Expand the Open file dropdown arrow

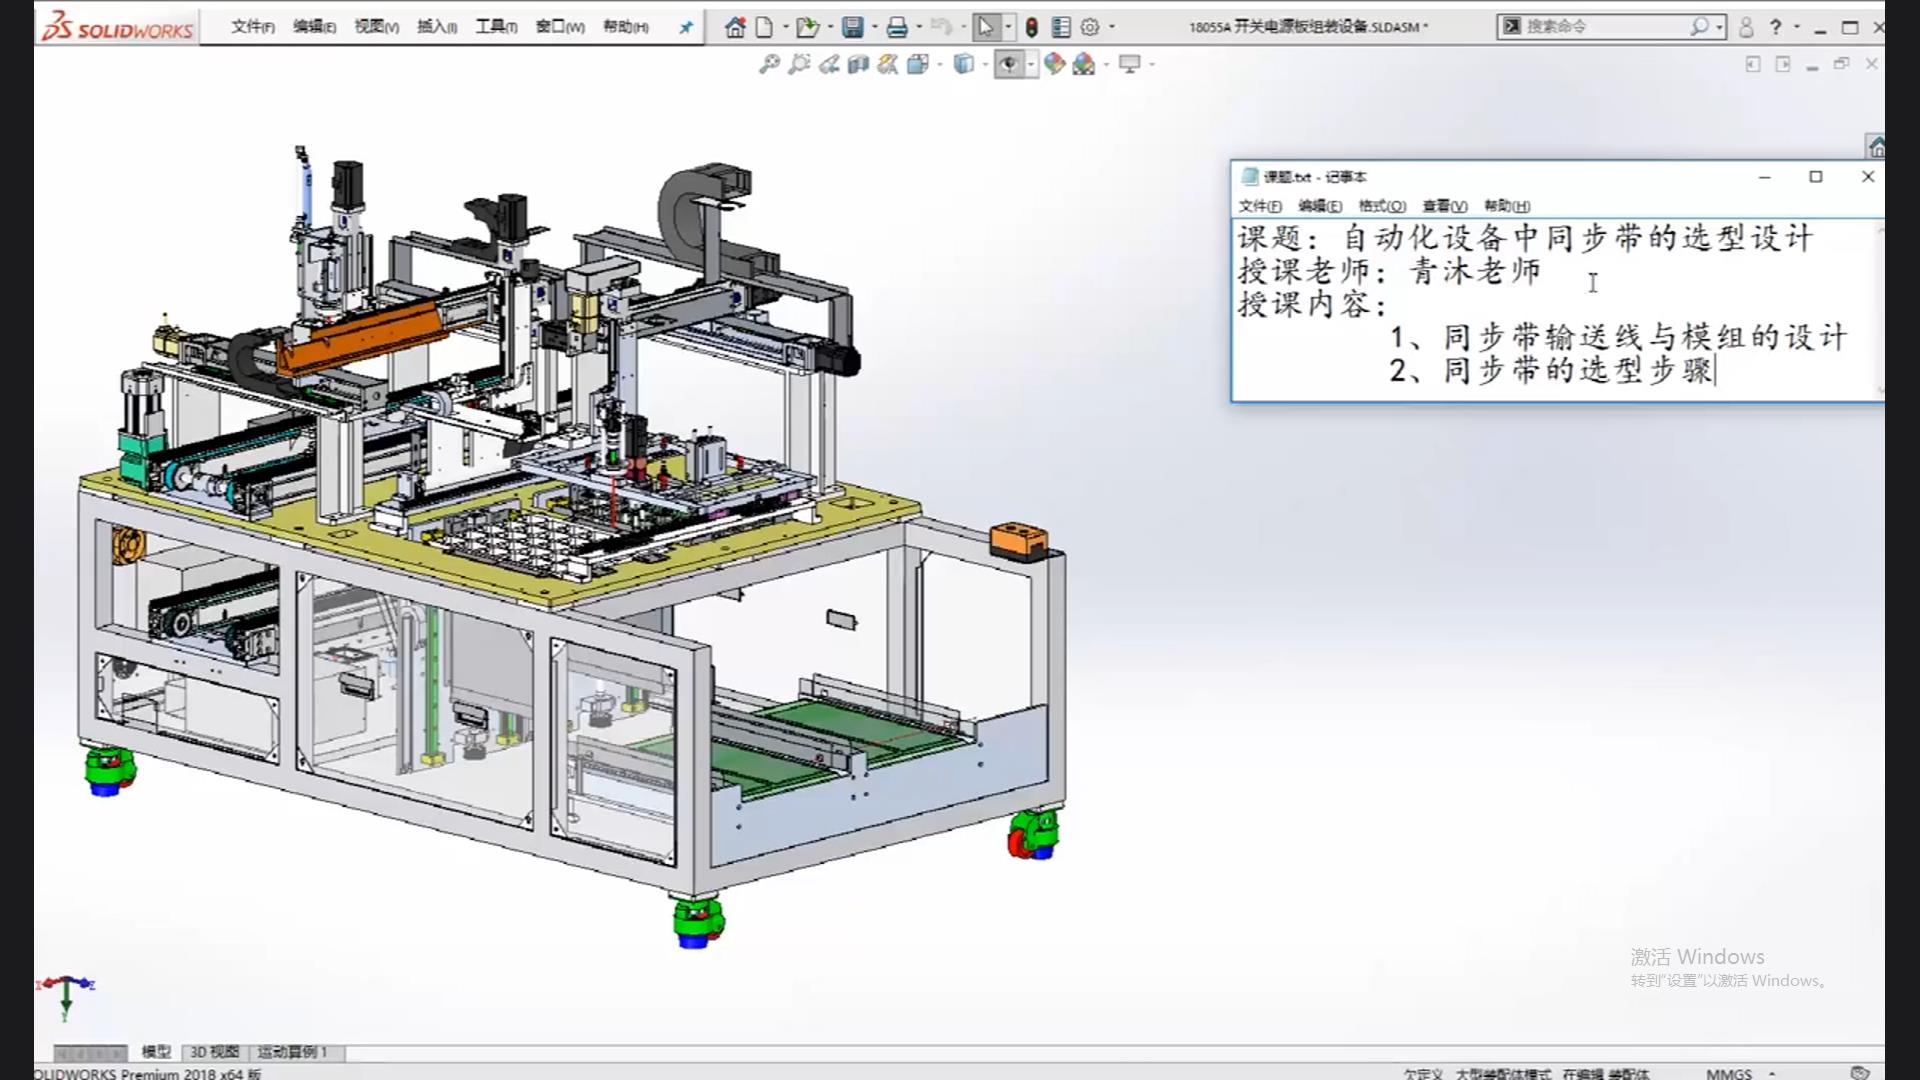click(830, 27)
